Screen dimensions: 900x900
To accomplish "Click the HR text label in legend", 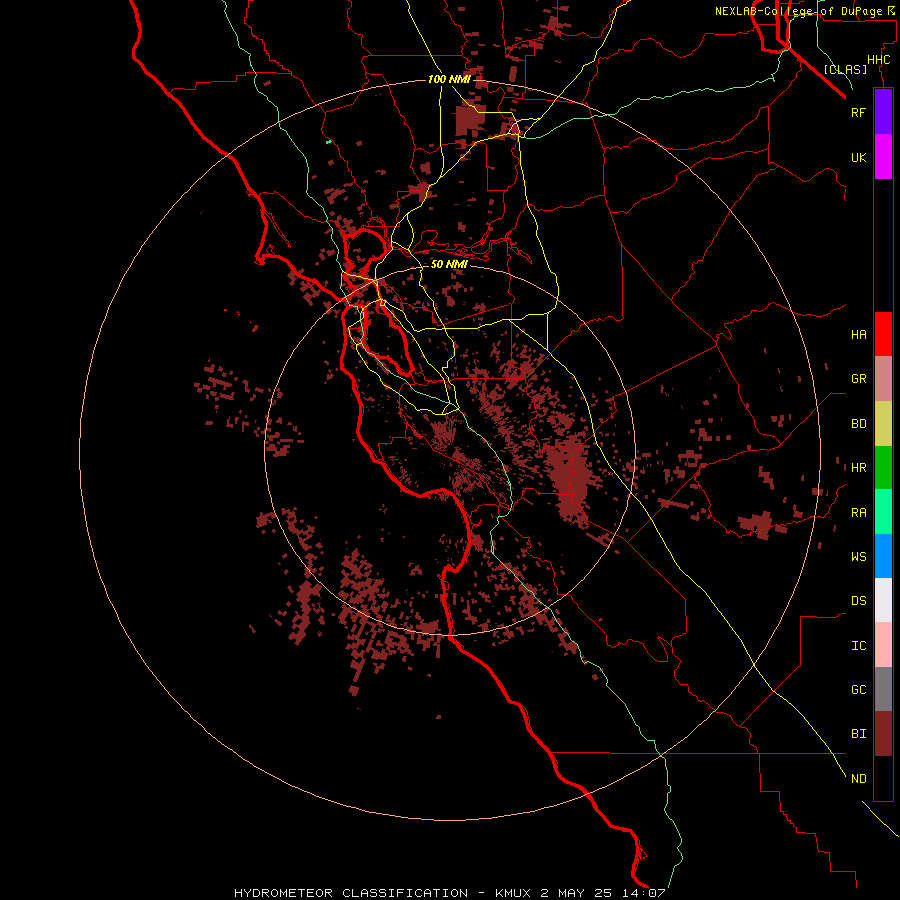I will [858, 468].
